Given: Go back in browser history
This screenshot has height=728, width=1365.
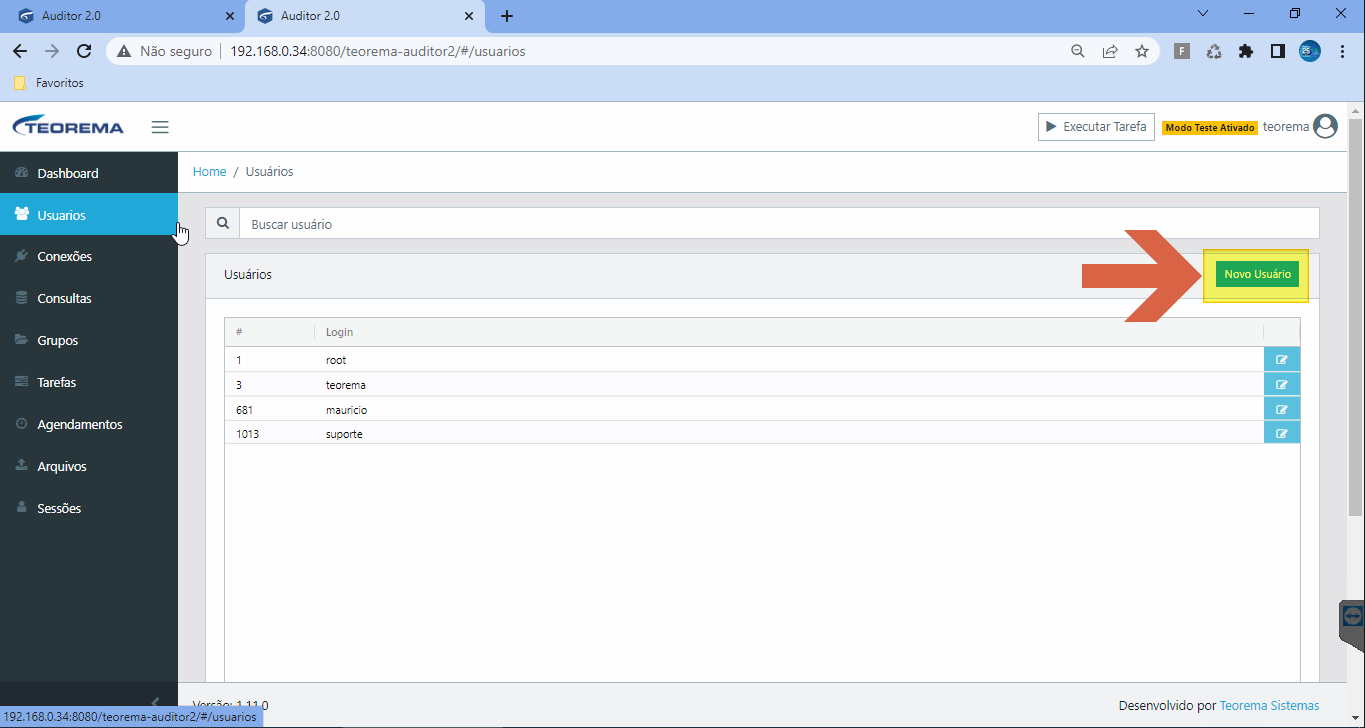Looking at the screenshot, I should pyautogui.click(x=20, y=51).
